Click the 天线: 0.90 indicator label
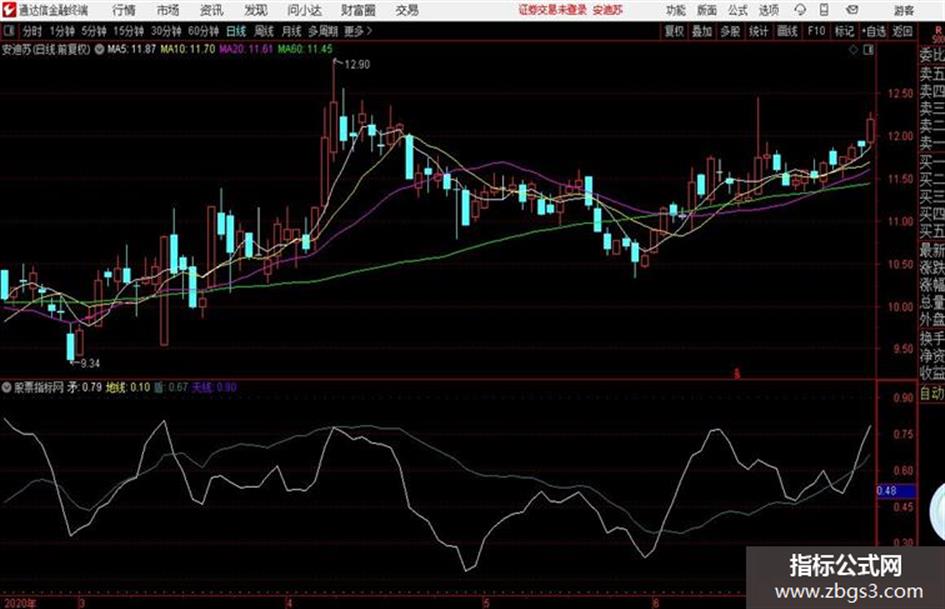The image size is (945, 609). coord(215,387)
